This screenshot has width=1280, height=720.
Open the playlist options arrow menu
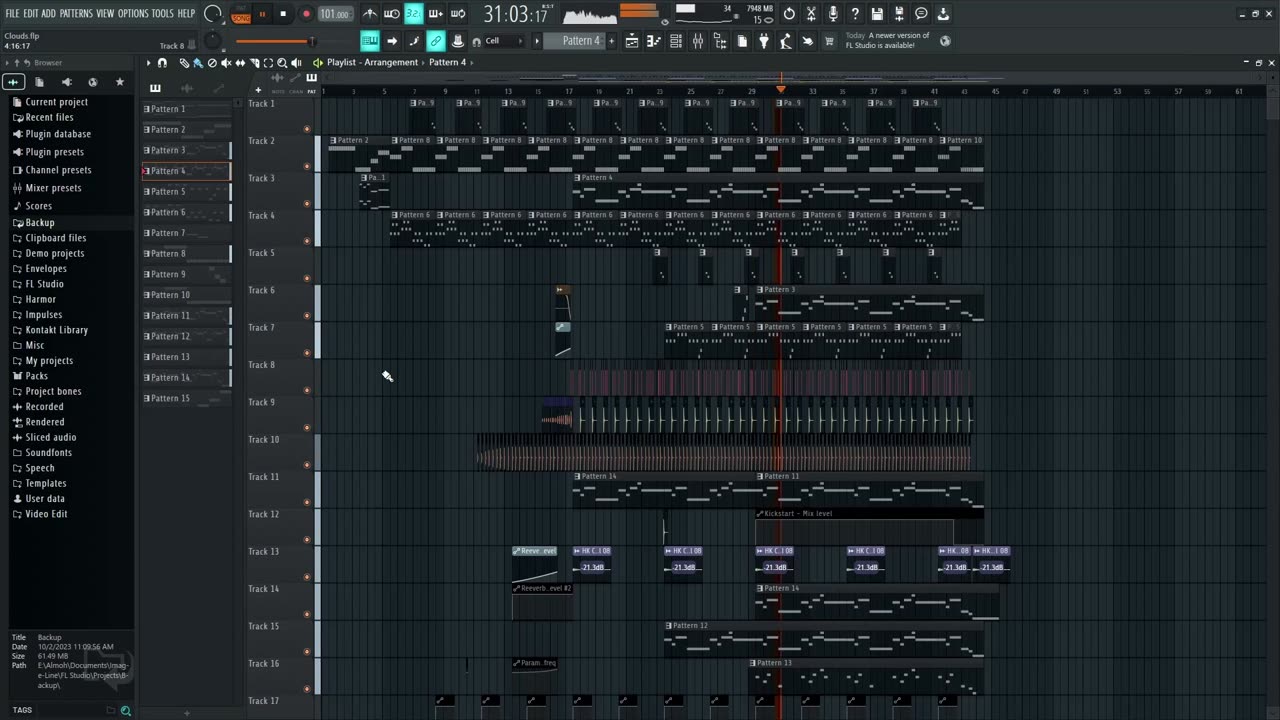(x=149, y=63)
